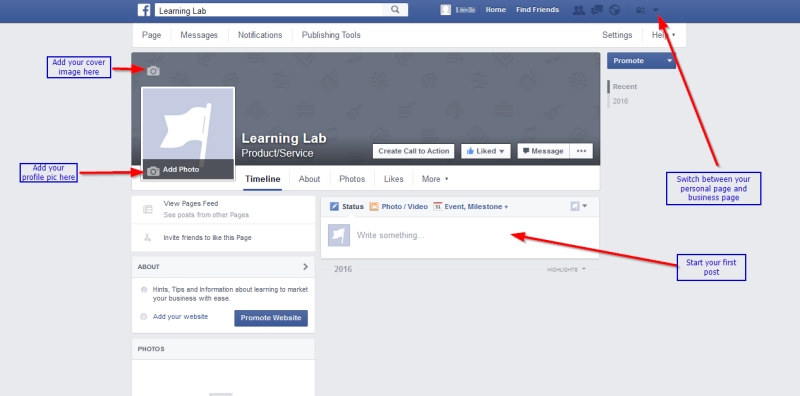Open page Settings

pyautogui.click(x=617, y=35)
